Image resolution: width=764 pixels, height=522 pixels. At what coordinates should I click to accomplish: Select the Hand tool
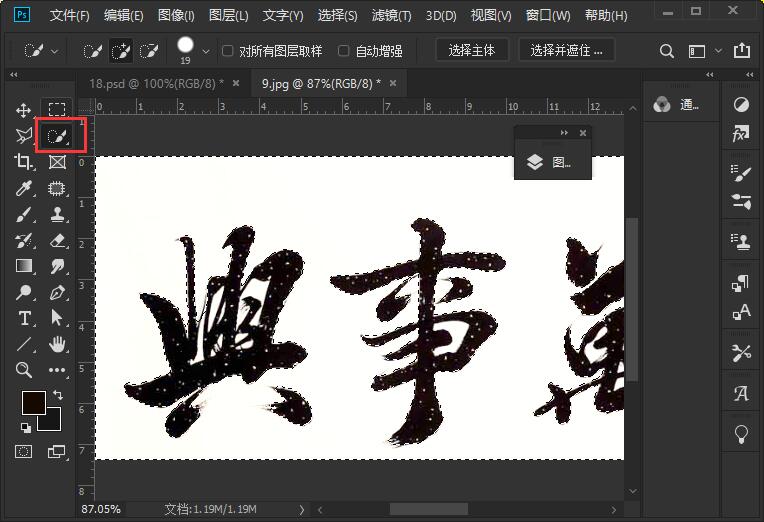(x=57, y=344)
